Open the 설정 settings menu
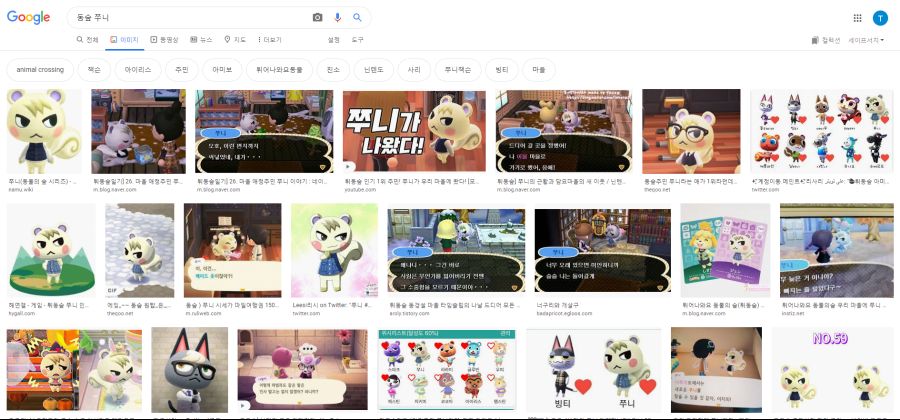 pyautogui.click(x=333, y=40)
